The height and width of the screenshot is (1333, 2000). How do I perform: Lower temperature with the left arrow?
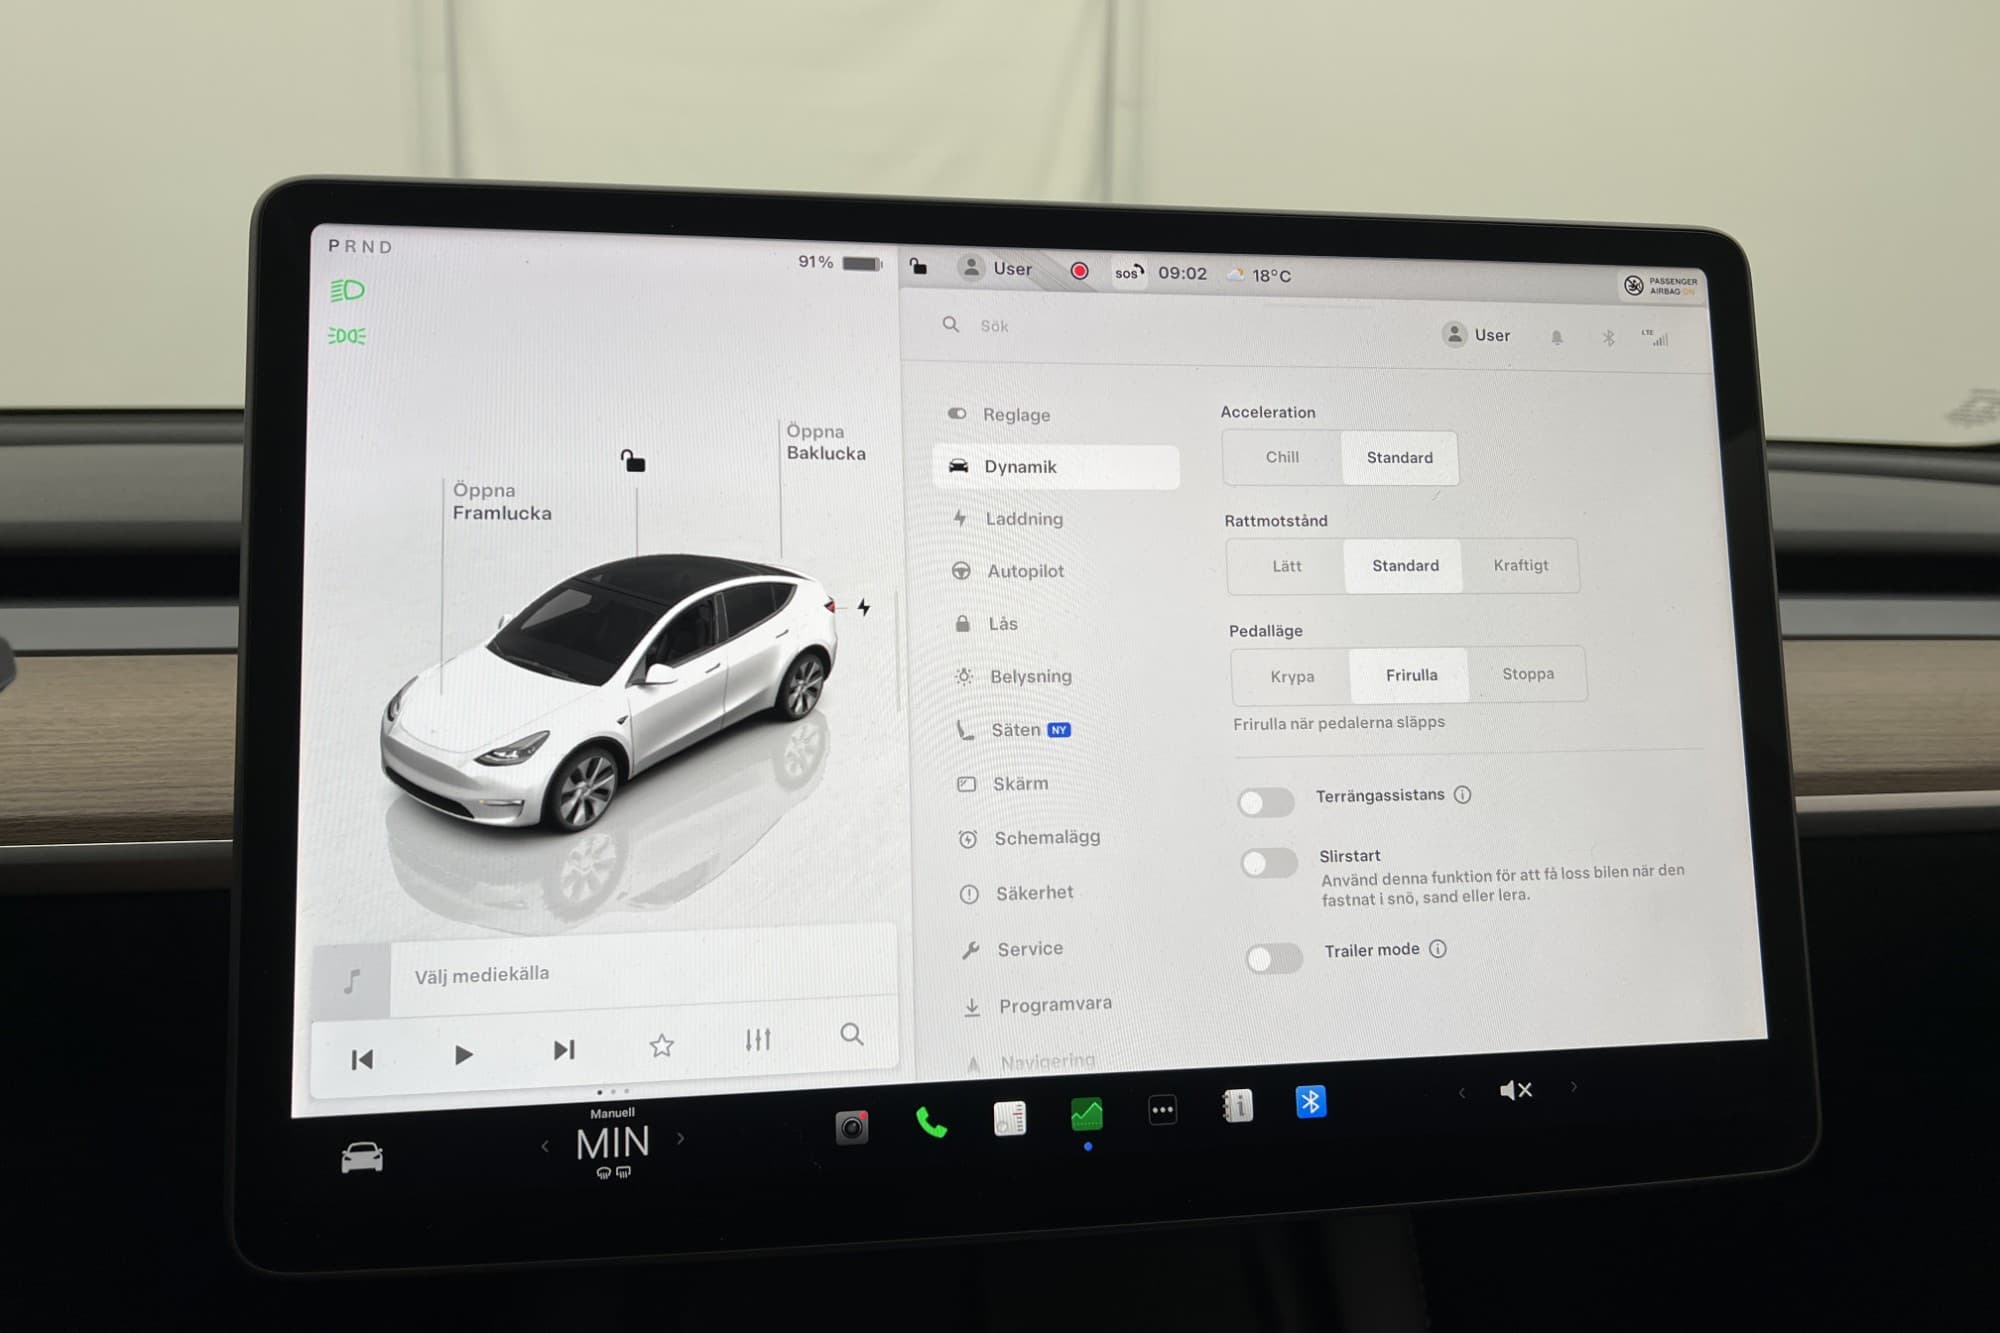(x=544, y=1146)
